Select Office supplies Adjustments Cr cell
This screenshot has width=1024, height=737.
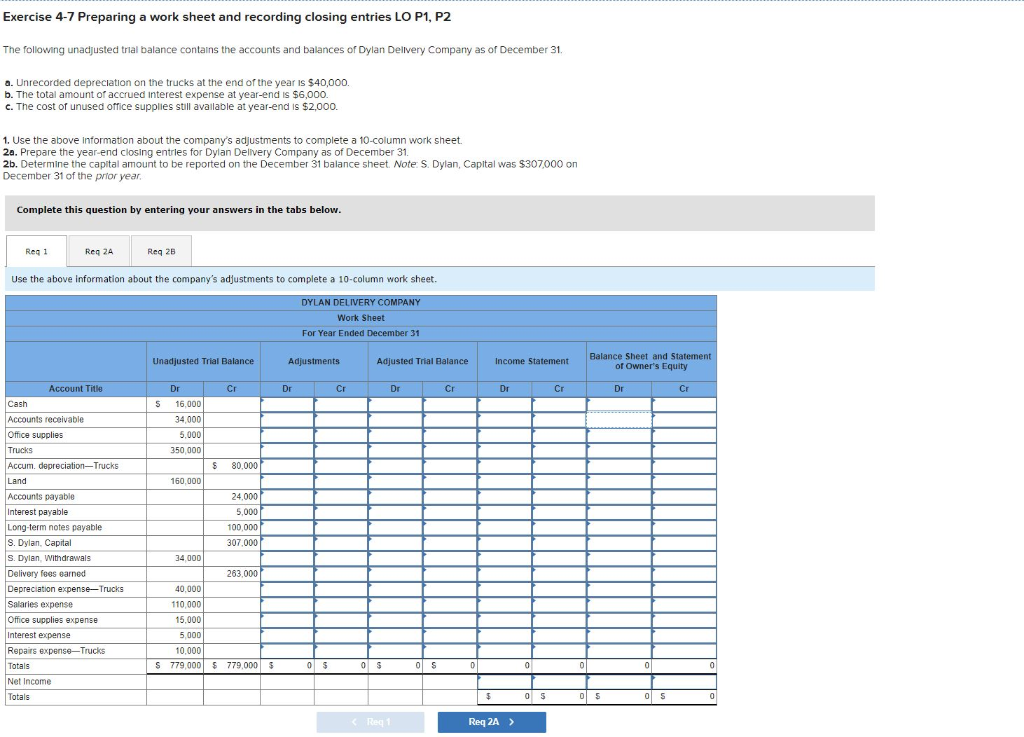point(341,435)
